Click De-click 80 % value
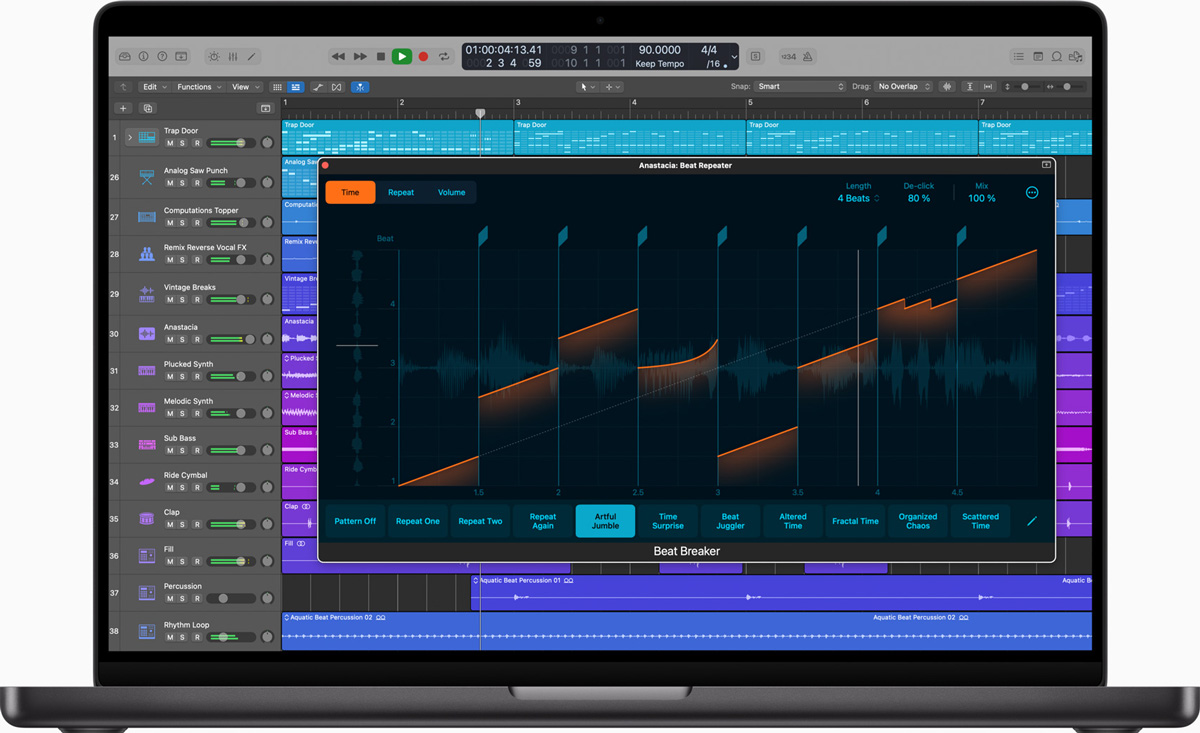Image resolution: width=1200 pixels, height=733 pixels. coord(918,199)
